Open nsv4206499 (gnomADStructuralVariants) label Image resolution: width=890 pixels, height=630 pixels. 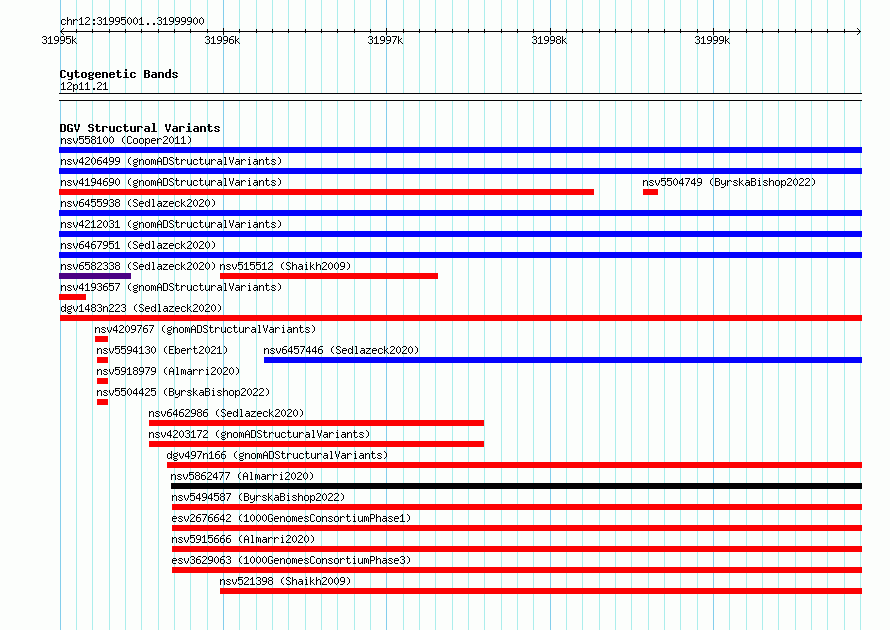171,161
